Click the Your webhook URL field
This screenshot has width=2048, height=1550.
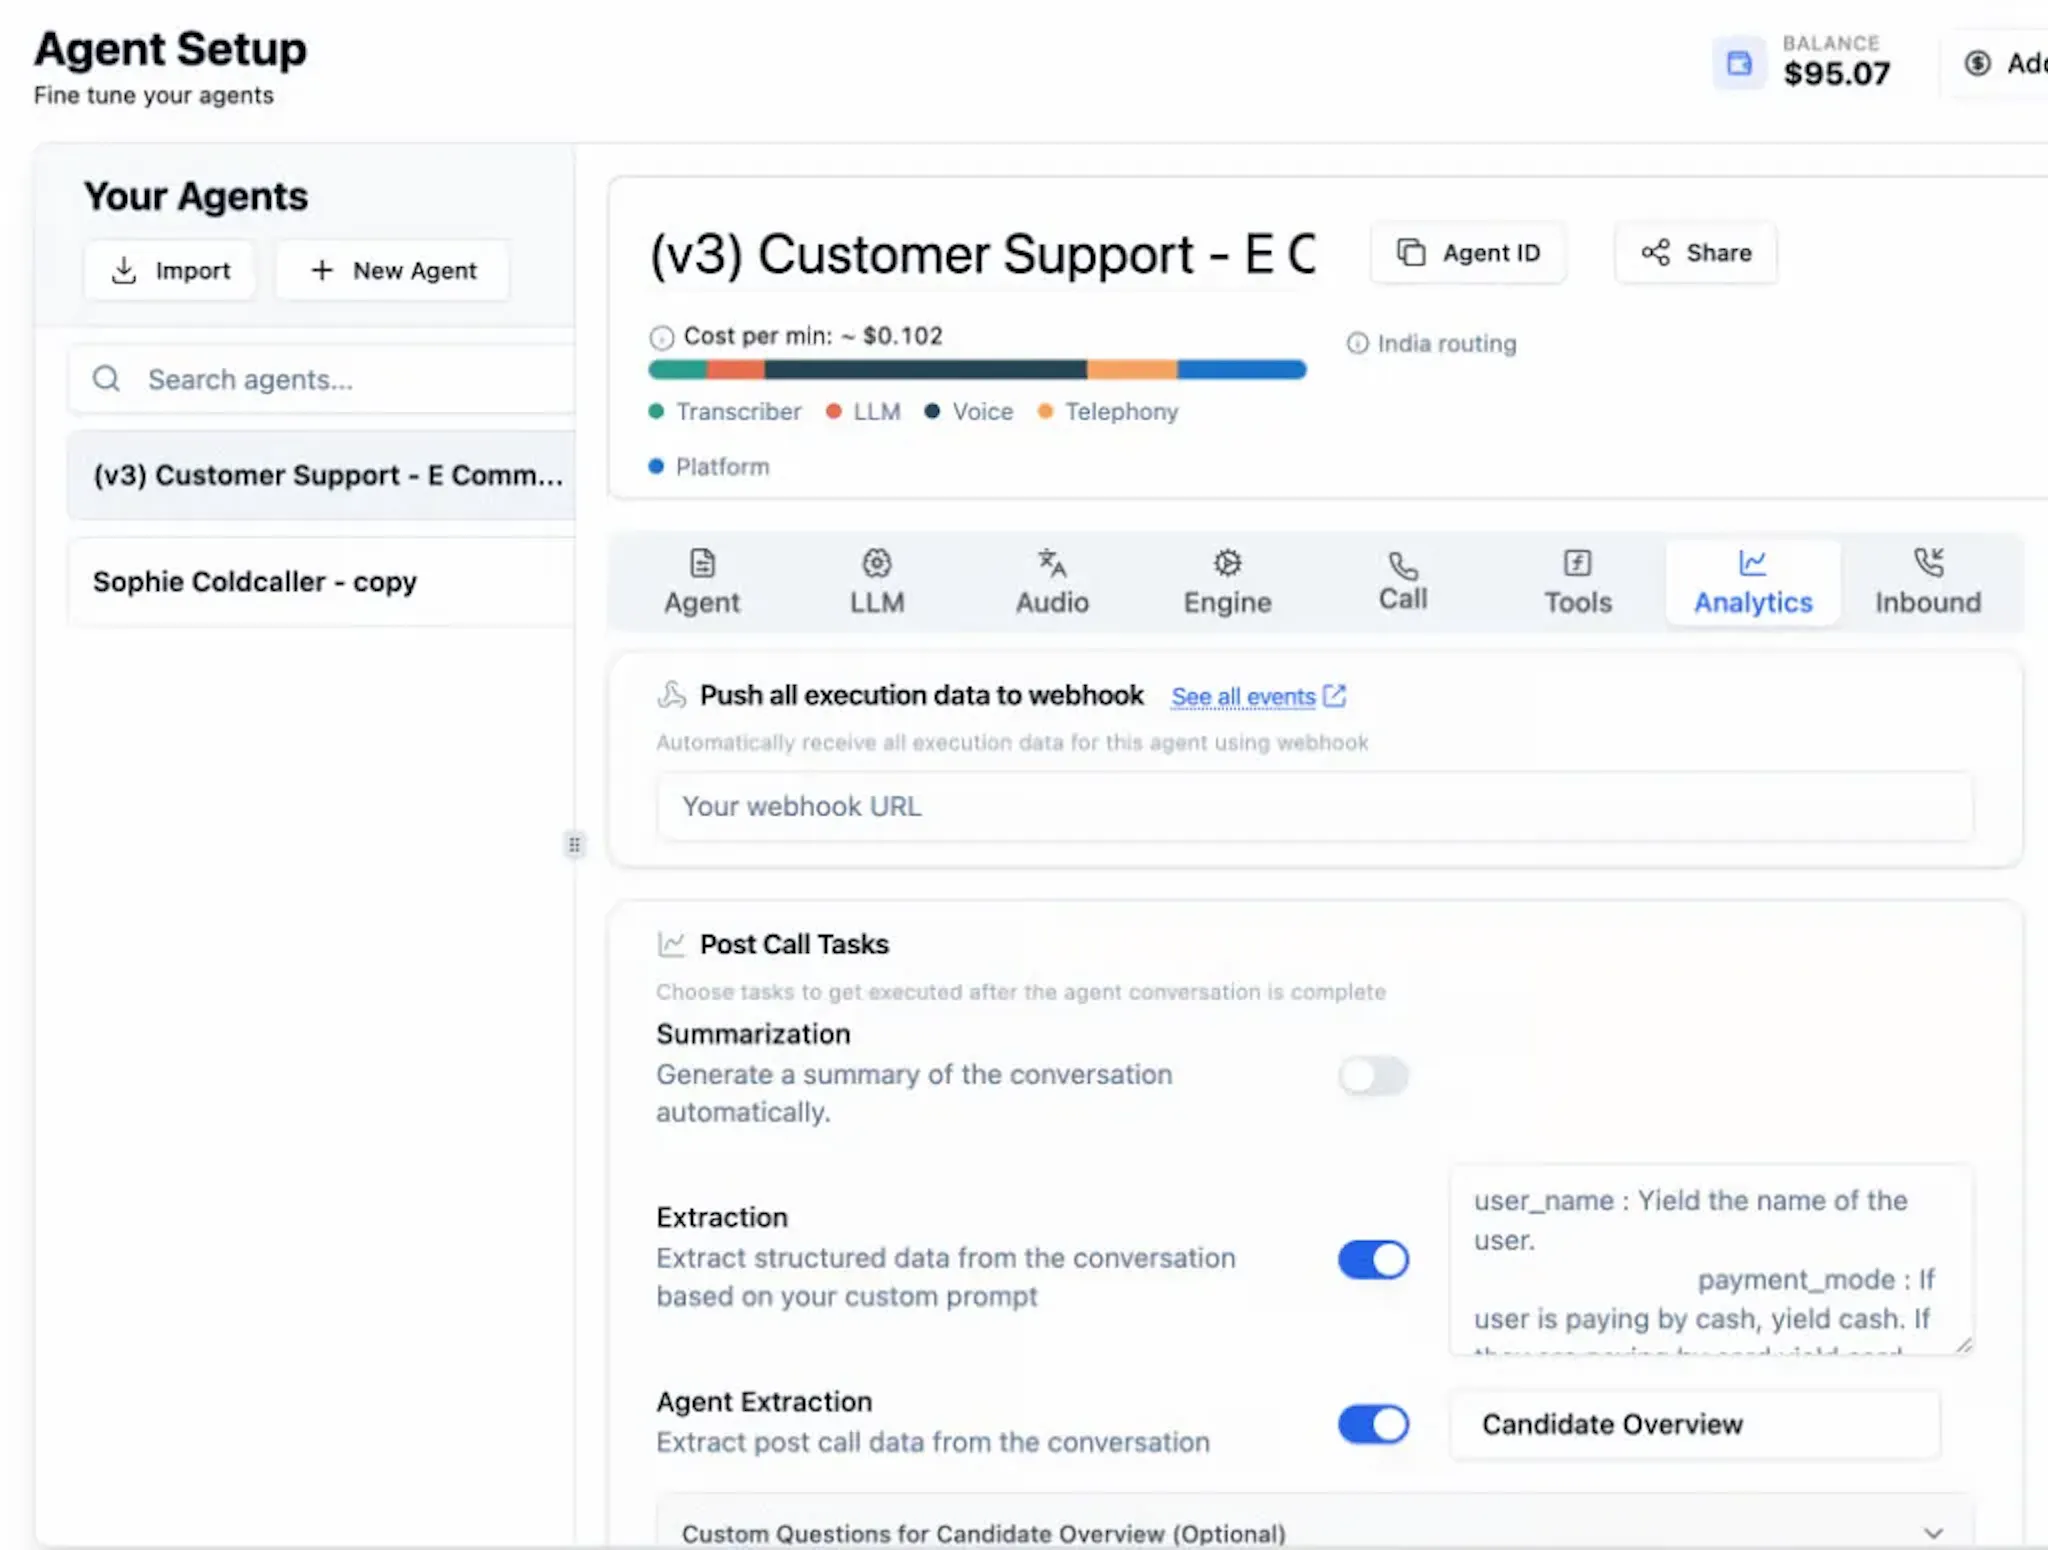point(1315,806)
